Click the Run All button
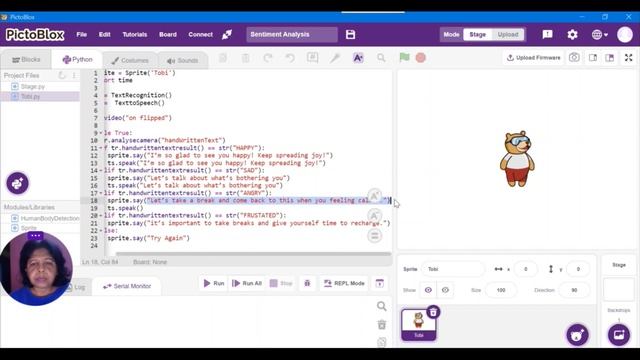This screenshot has height=360, width=640. pos(247,283)
